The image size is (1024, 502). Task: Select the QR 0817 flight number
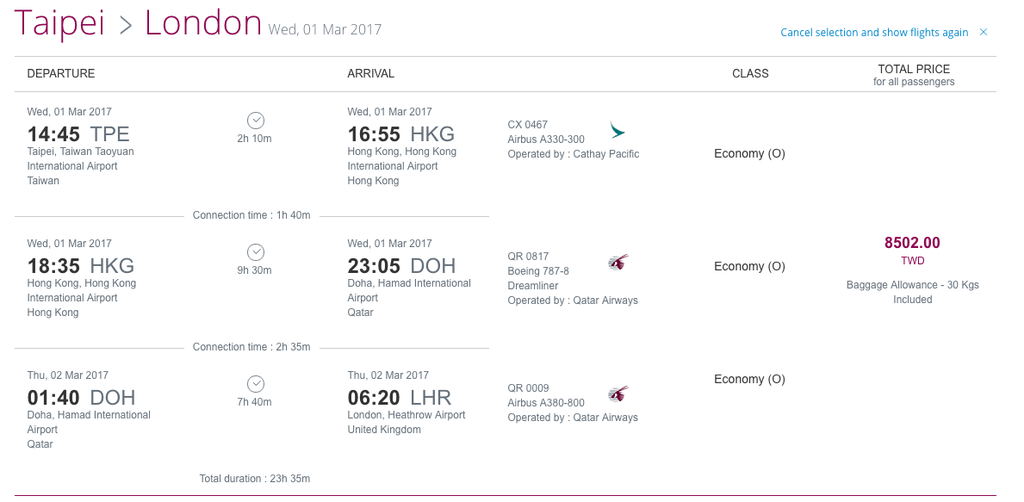(x=528, y=257)
